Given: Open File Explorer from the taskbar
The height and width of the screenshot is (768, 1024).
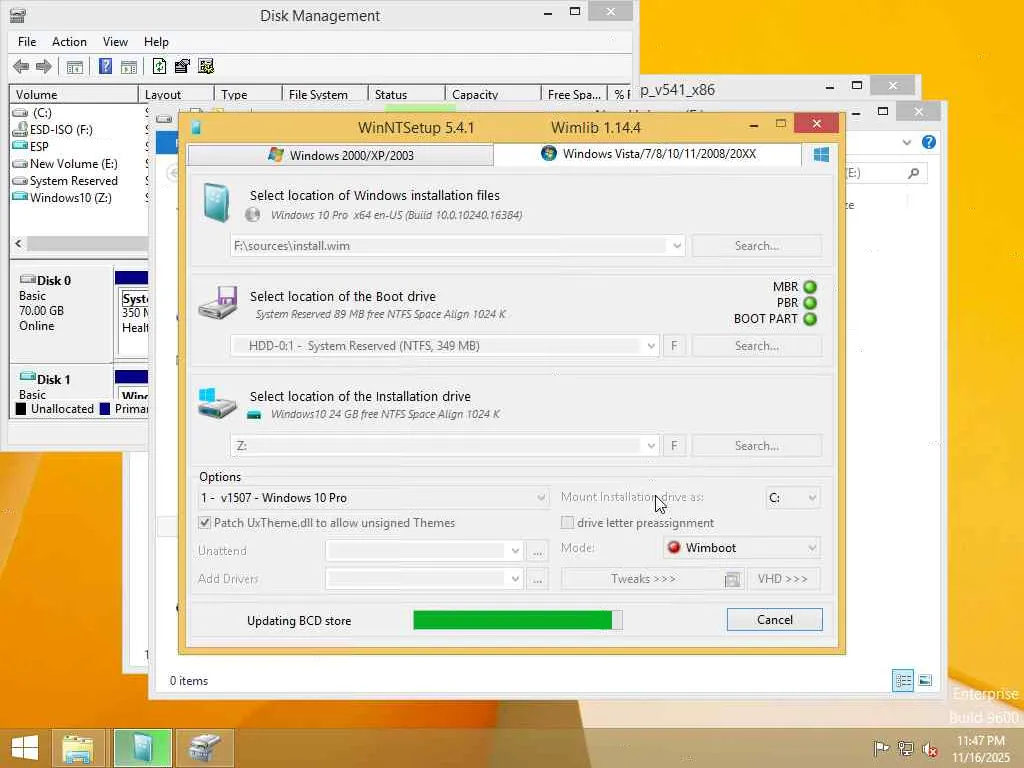Looking at the screenshot, I should point(78,748).
